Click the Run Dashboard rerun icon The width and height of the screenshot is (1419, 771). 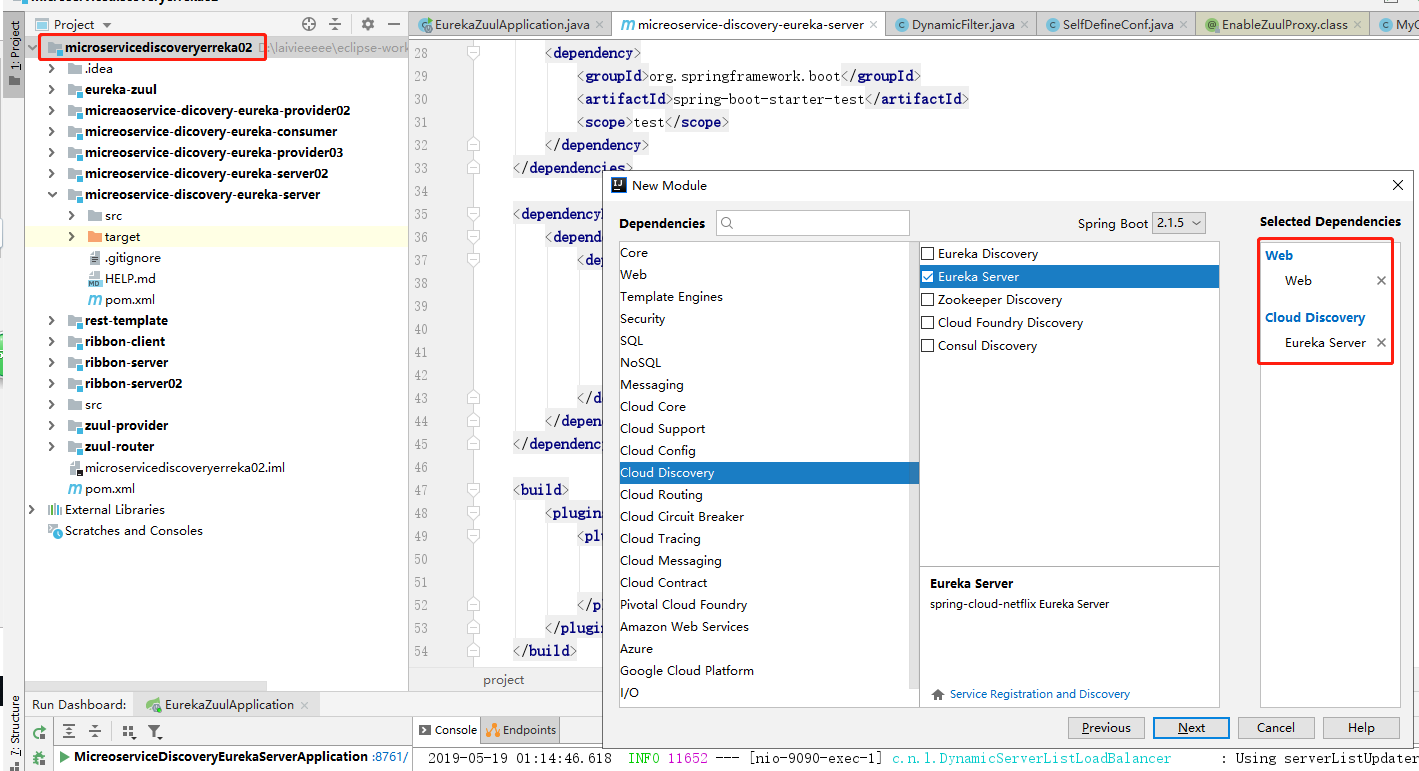39,732
